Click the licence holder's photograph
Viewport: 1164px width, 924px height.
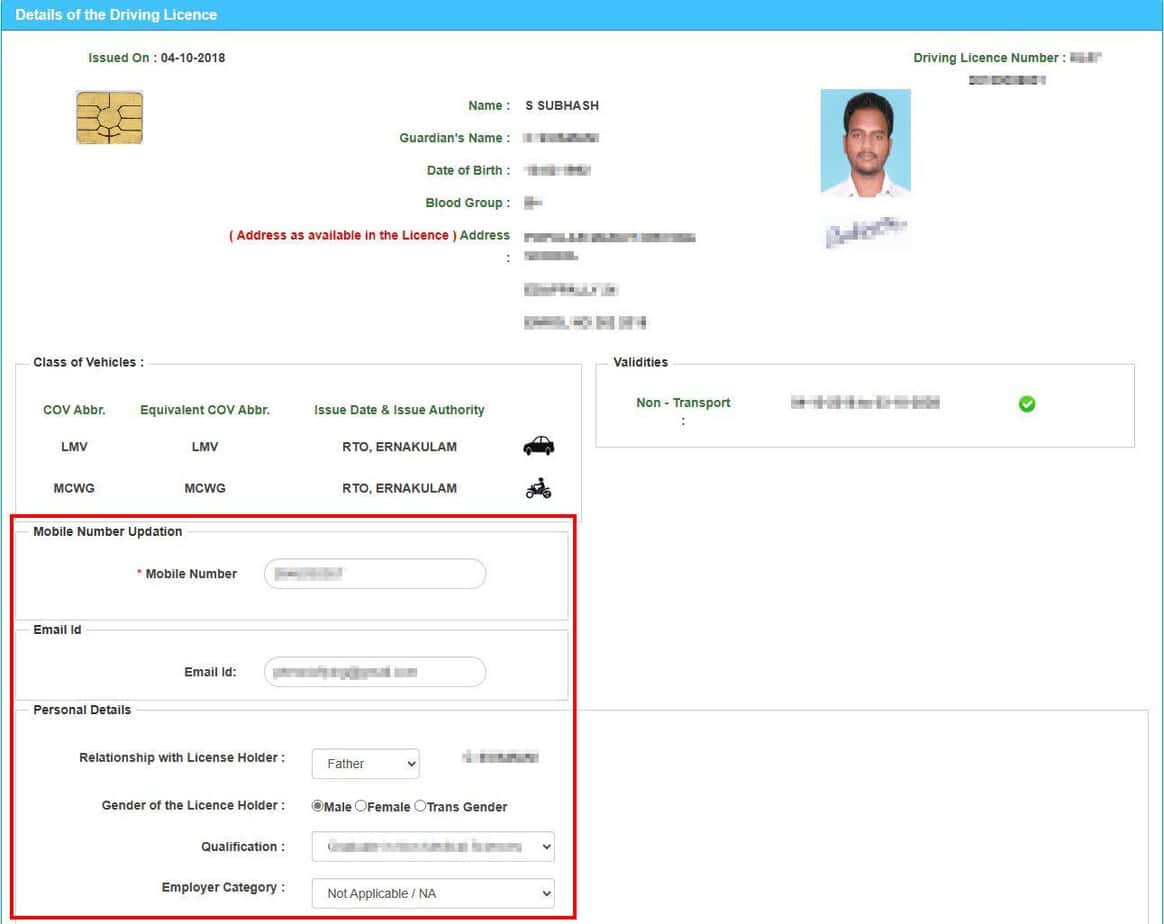(x=866, y=144)
